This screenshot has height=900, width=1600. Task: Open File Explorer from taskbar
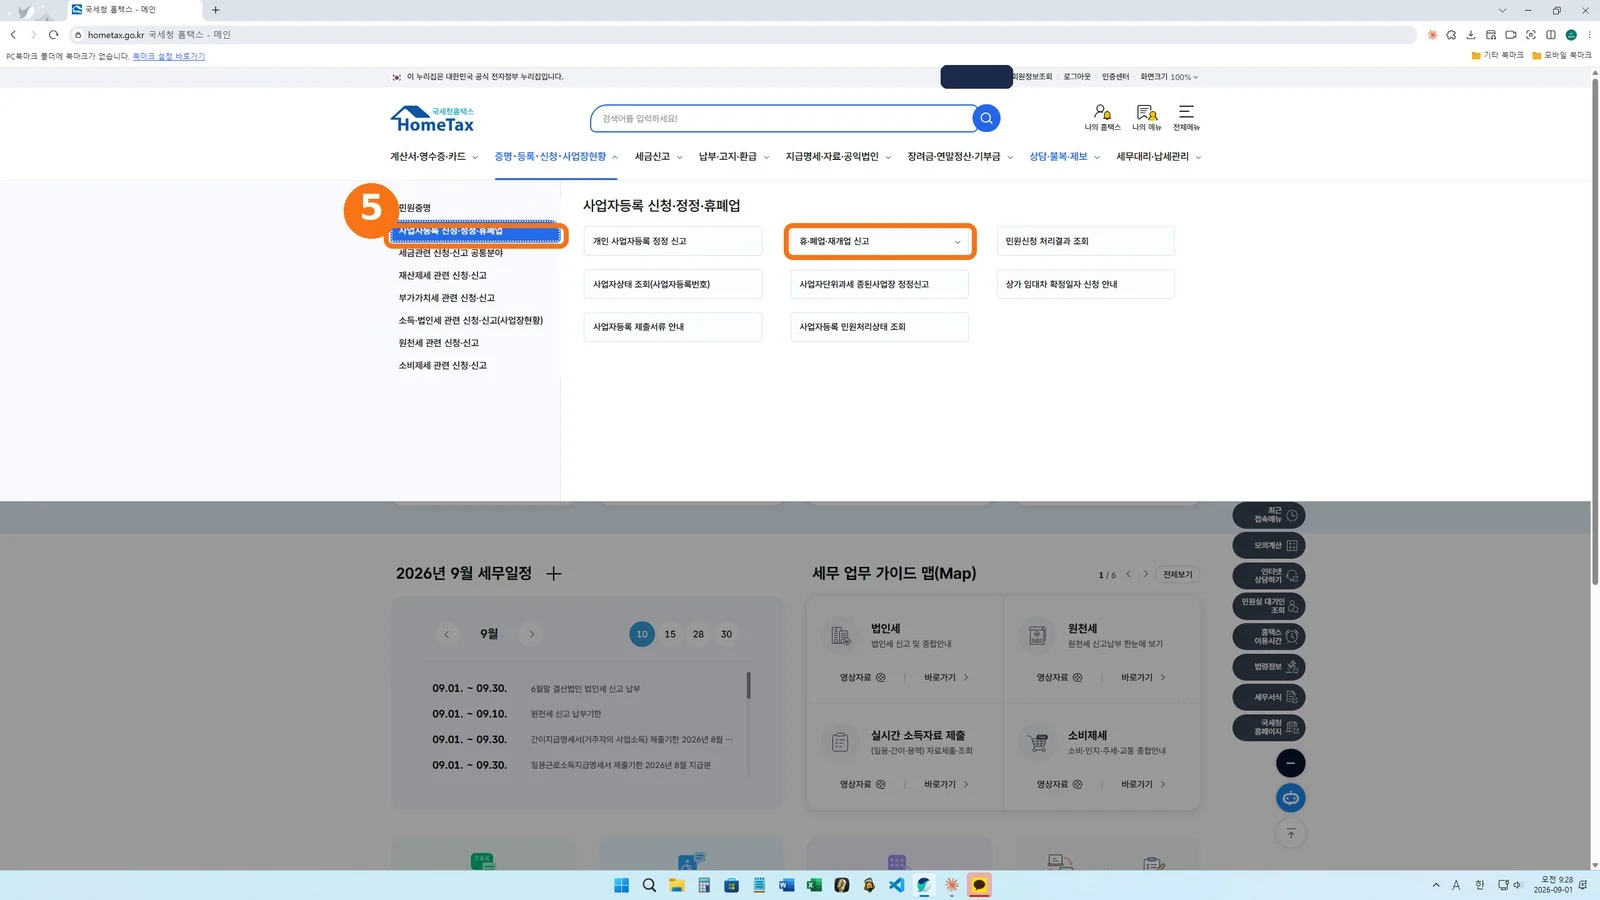pos(677,885)
